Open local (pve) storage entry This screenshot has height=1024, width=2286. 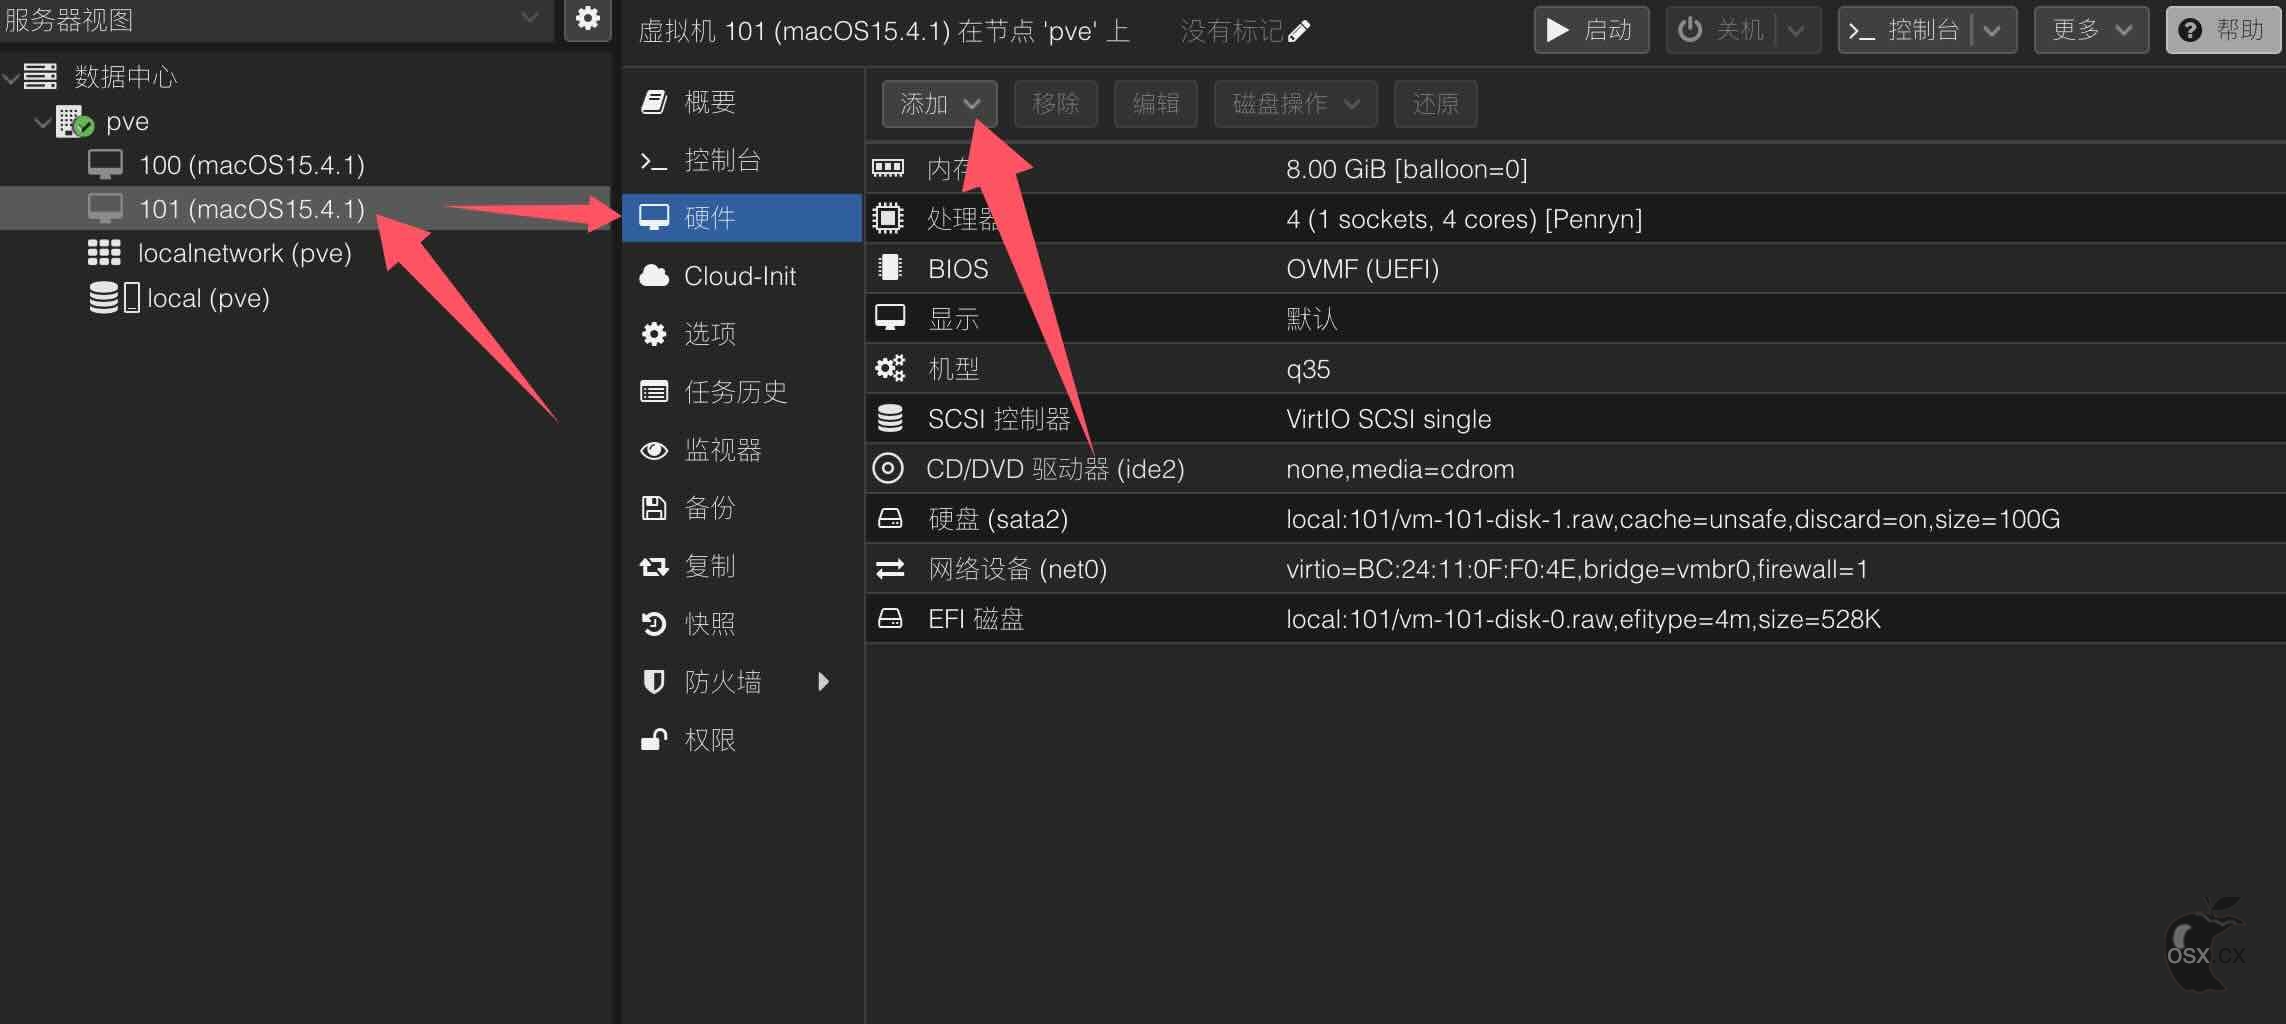point(208,298)
